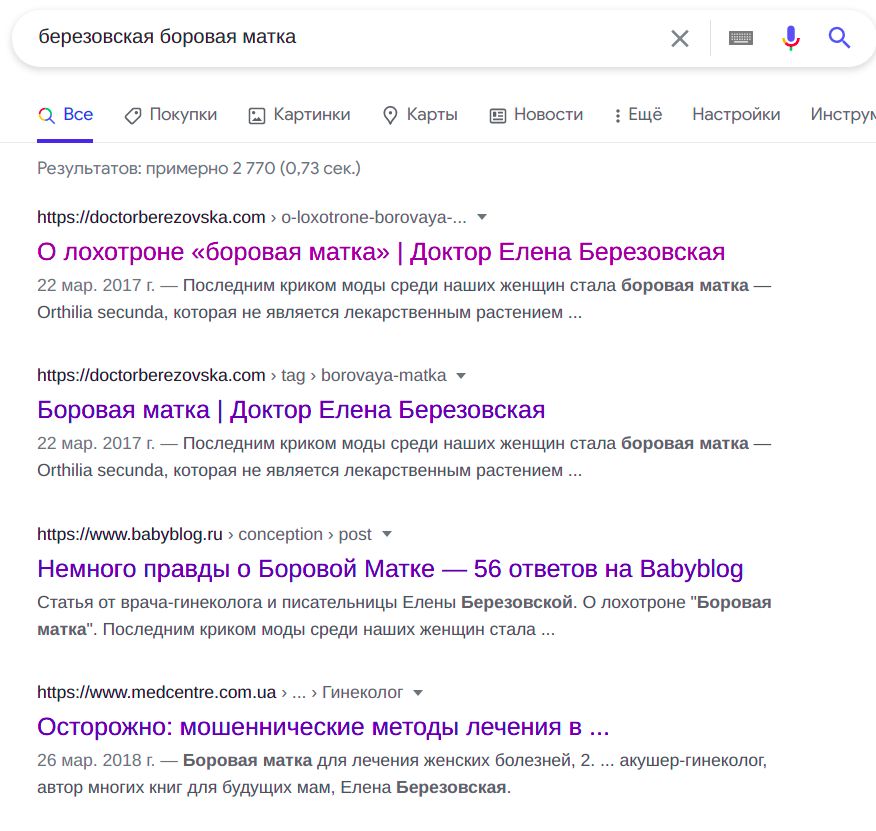
Task: Open dropdown arrow beside babyblog.ru result URL
Action: (x=387, y=534)
